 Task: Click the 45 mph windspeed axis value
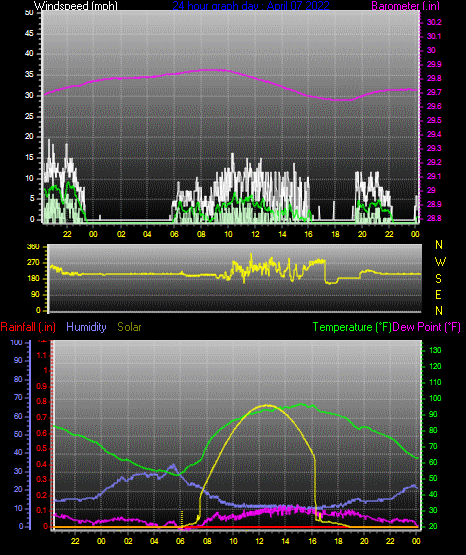[x=29, y=33]
